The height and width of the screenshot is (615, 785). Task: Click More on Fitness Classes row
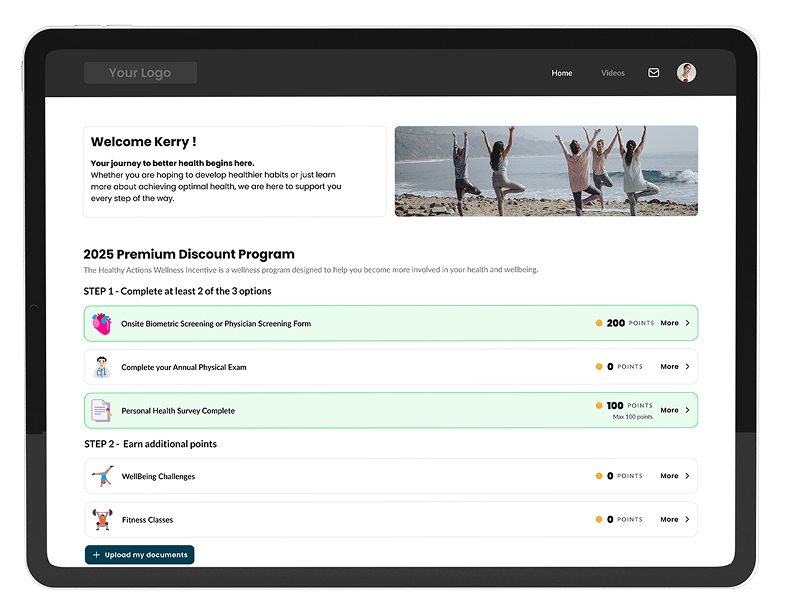(x=669, y=519)
